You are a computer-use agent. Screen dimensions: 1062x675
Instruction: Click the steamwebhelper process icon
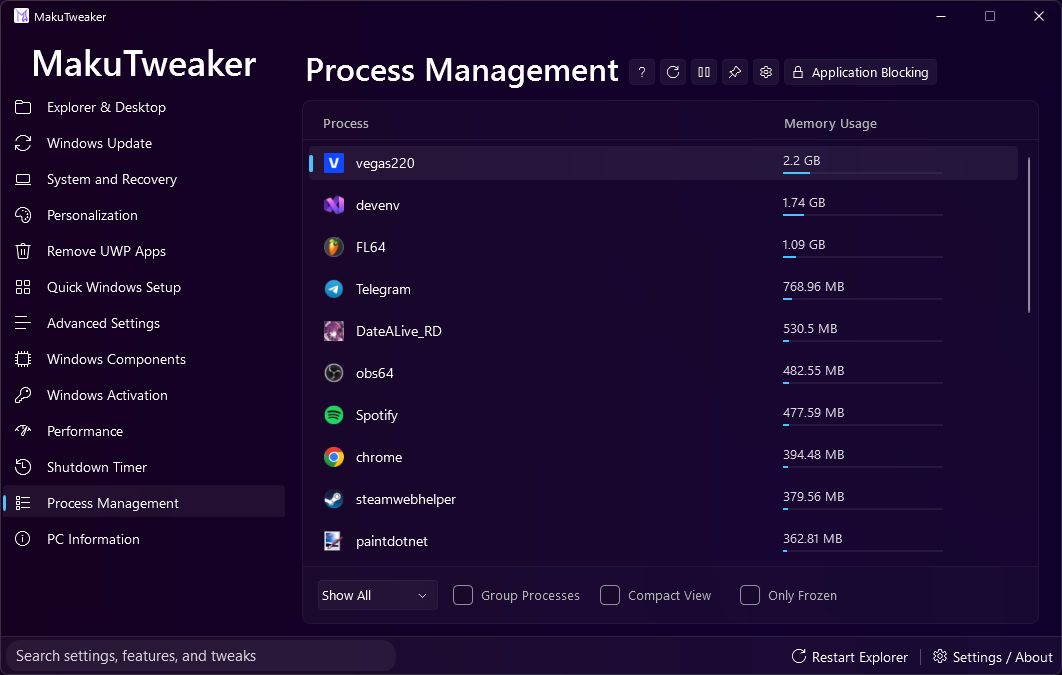(x=334, y=499)
